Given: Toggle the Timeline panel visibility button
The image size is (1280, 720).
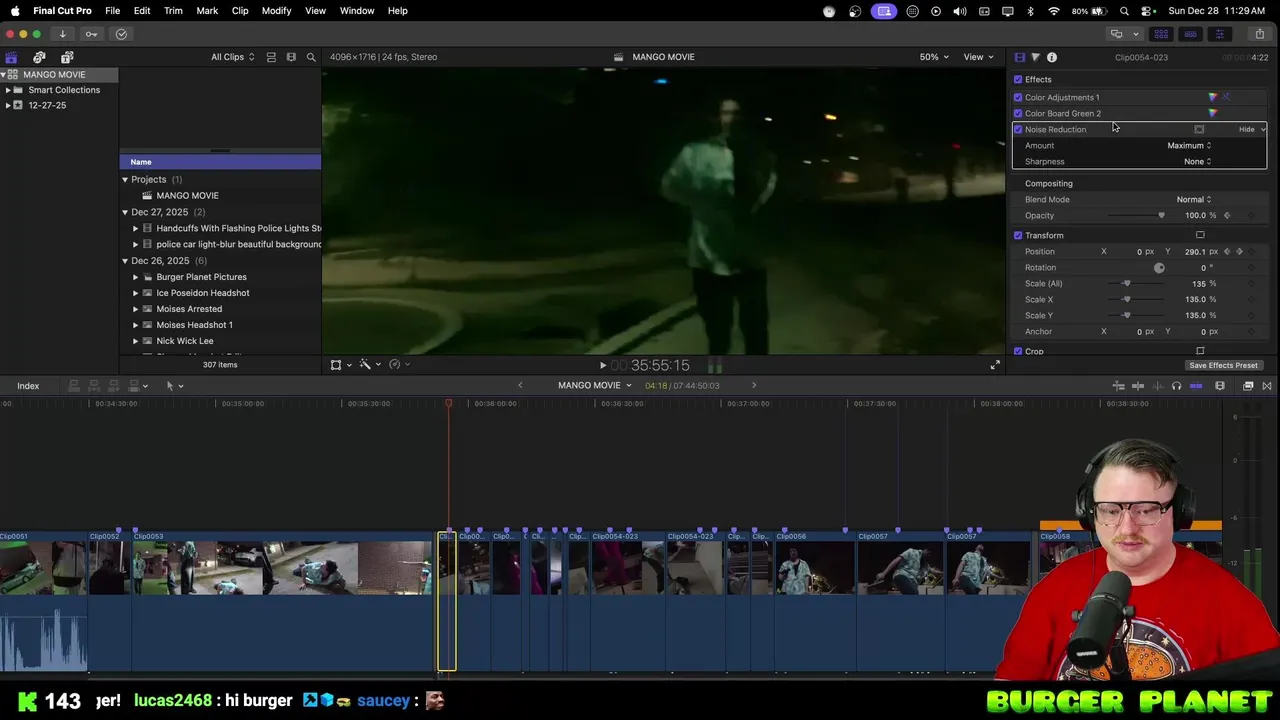Looking at the screenshot, I should tap(1190, 34).
